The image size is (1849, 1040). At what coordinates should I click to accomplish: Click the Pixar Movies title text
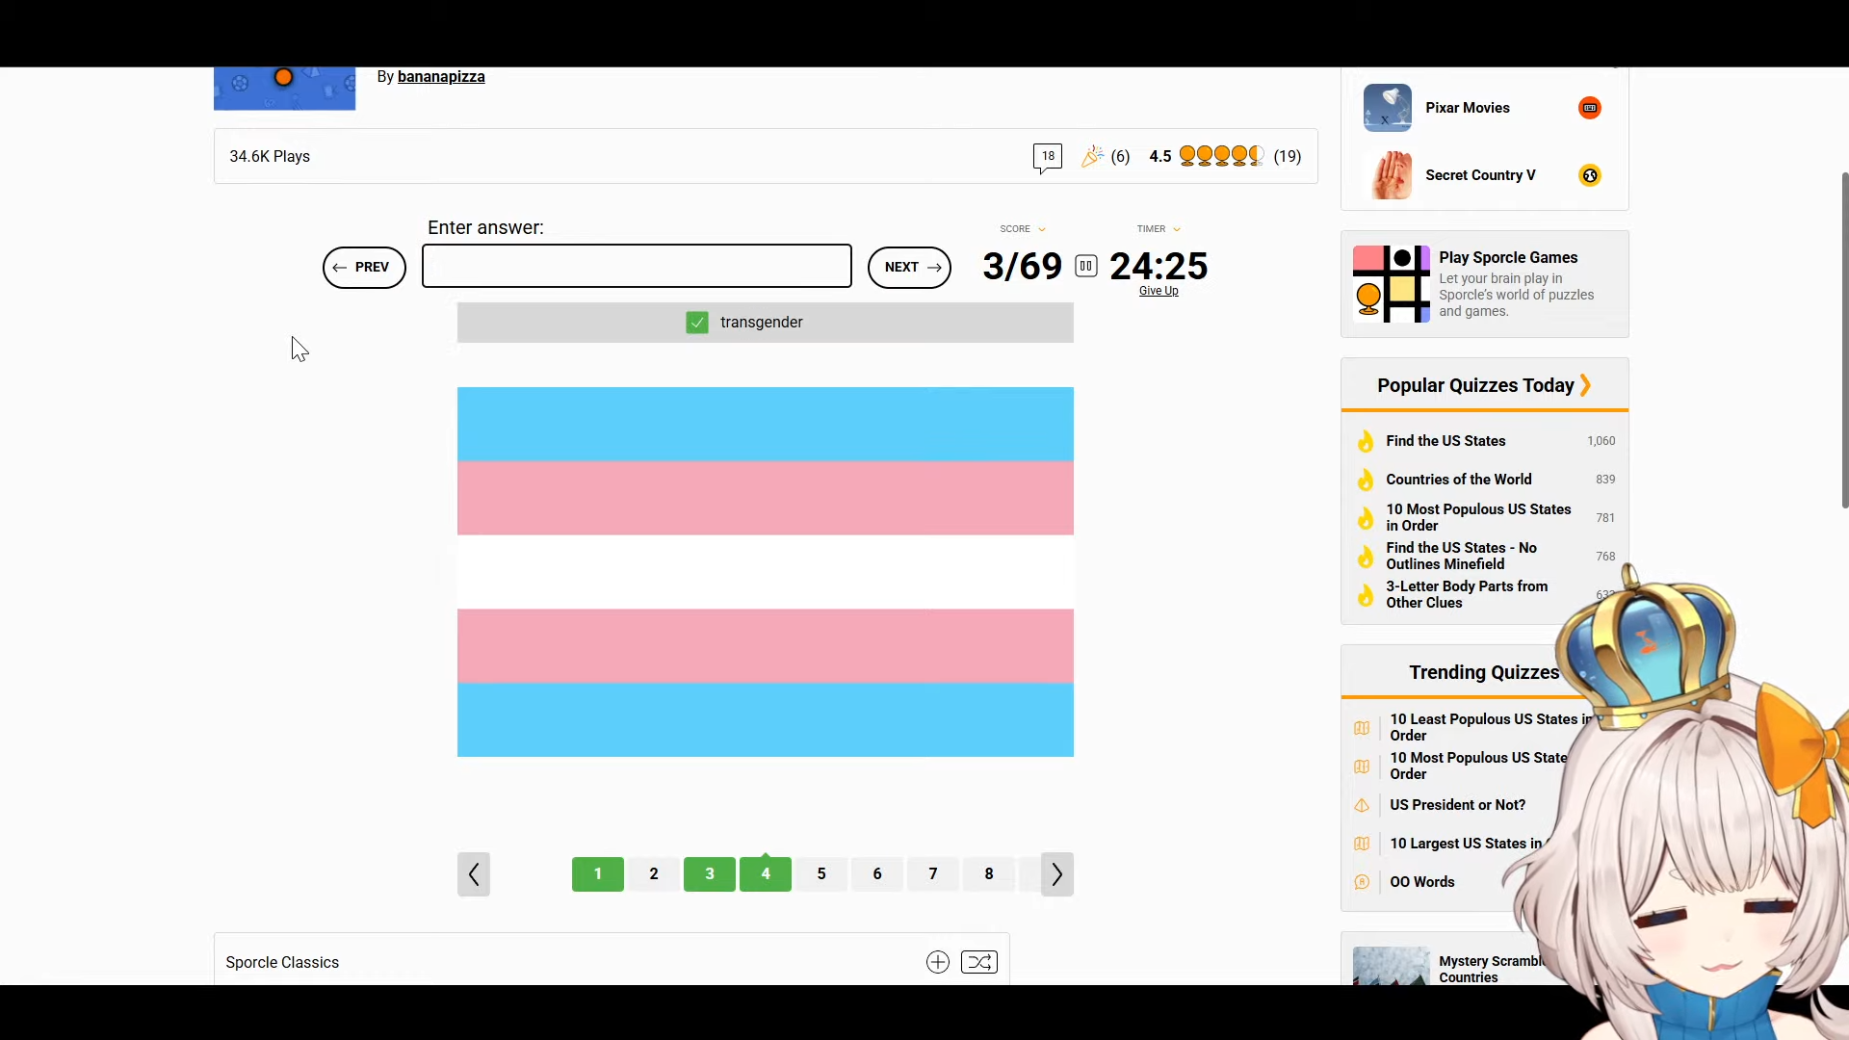click(x=1467, y=108)
